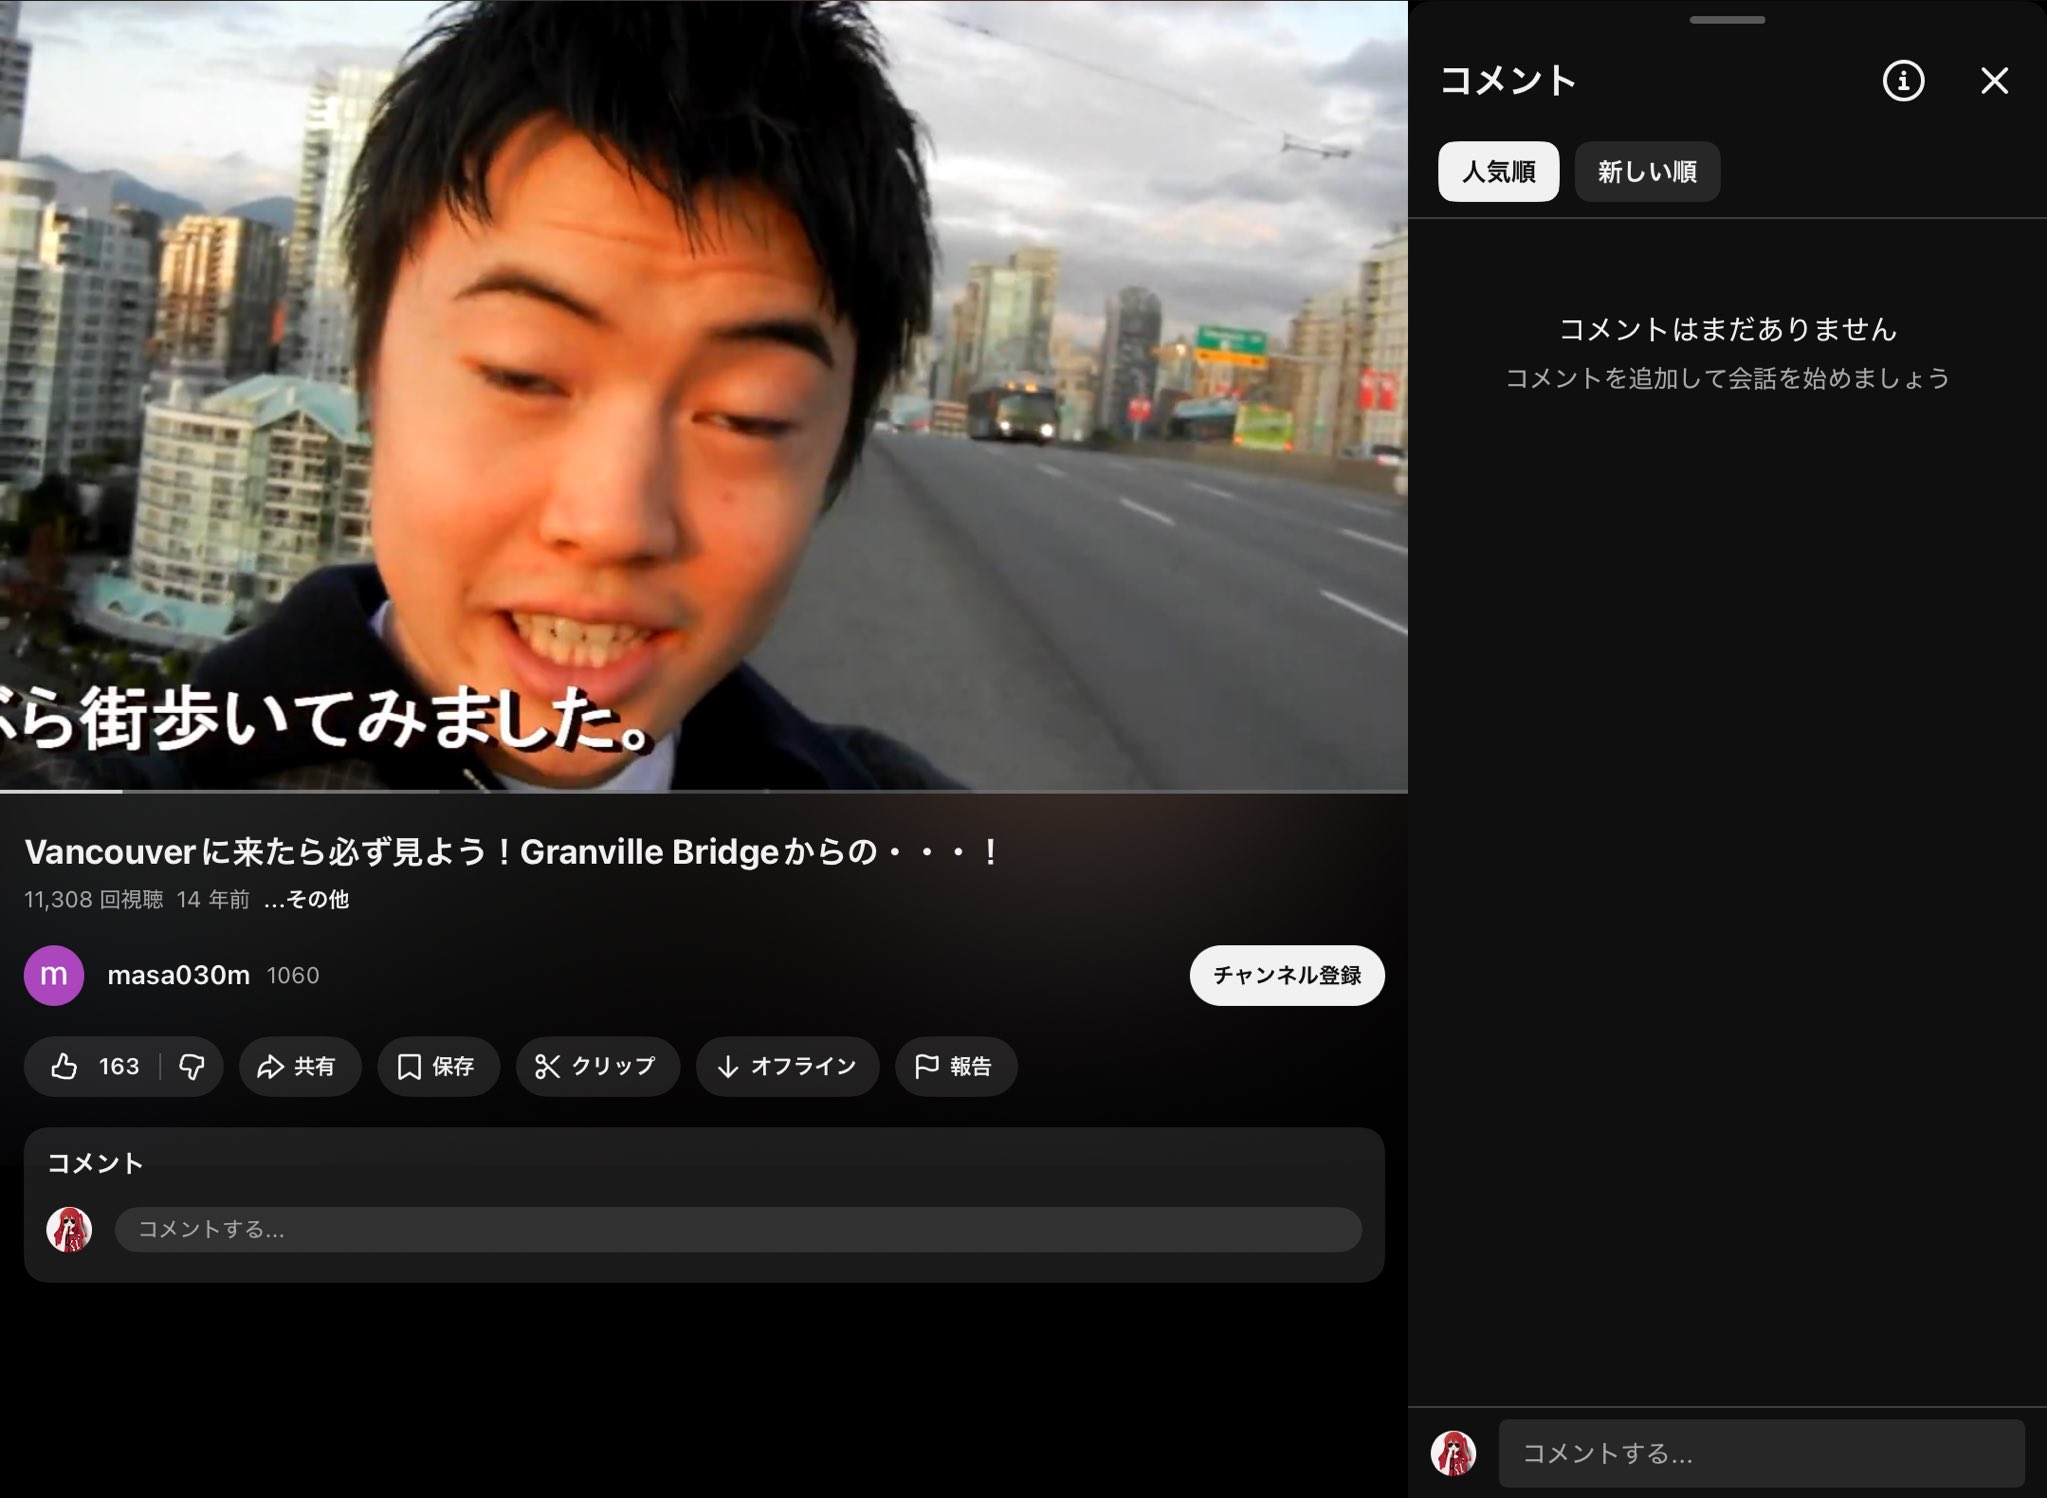2047x1498 pixels.
Task: Click the share (共有) arrow button
Action: (x=298, y=1066)
